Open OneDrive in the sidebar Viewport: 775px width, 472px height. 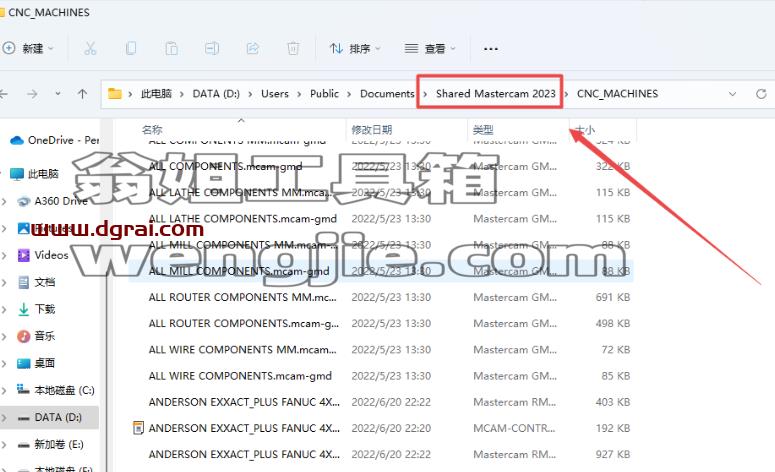[x=54, y=140]
